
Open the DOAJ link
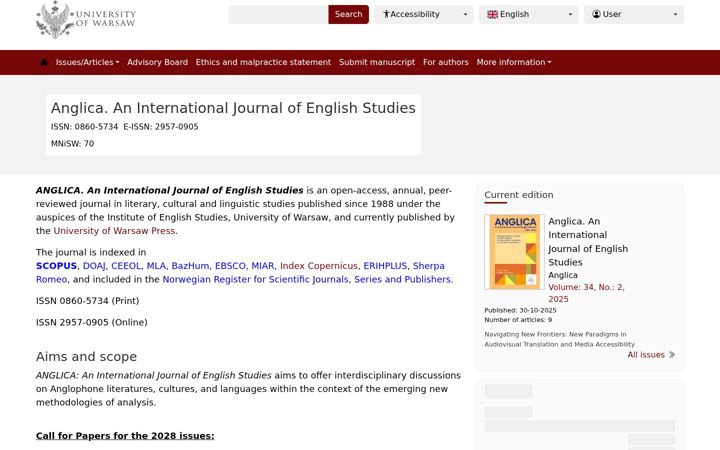[94, 266]
